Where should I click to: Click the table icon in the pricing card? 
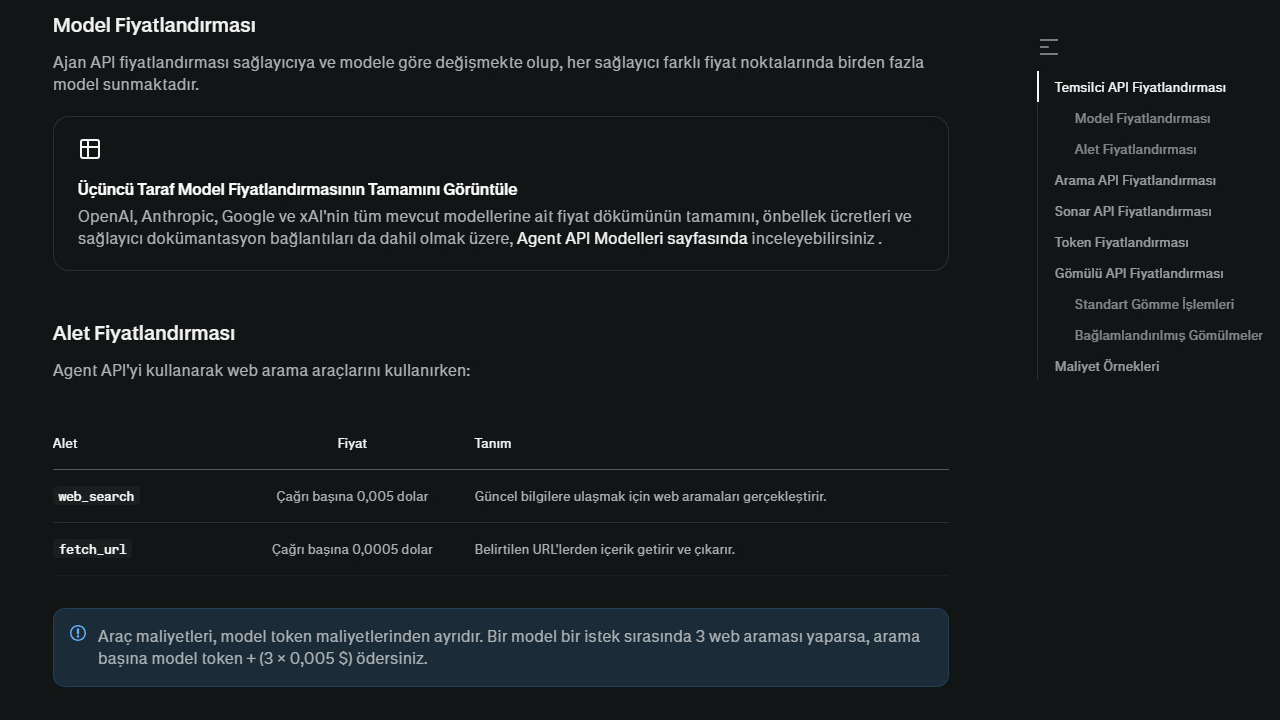tap(90, 149)
